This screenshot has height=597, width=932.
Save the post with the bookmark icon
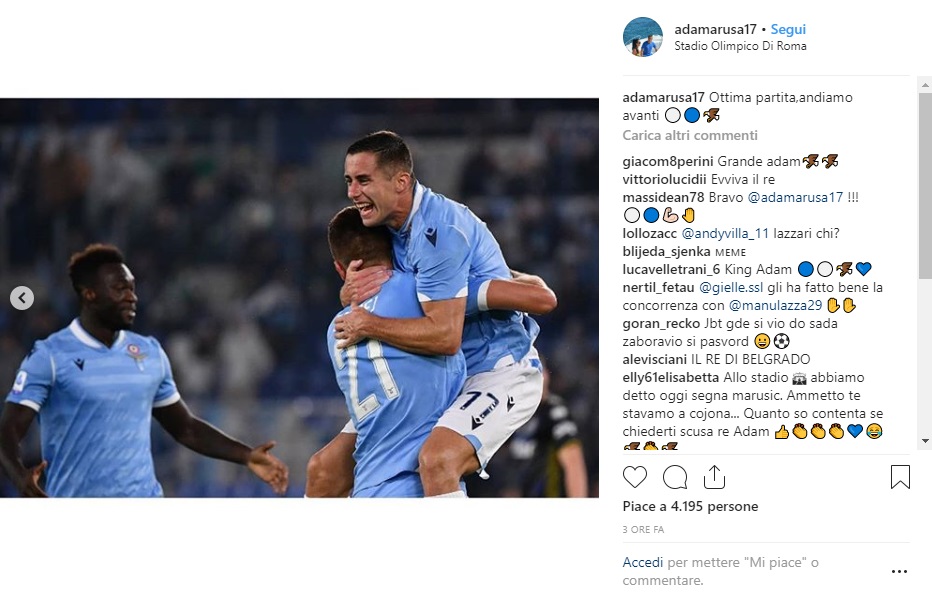(900, 477)
